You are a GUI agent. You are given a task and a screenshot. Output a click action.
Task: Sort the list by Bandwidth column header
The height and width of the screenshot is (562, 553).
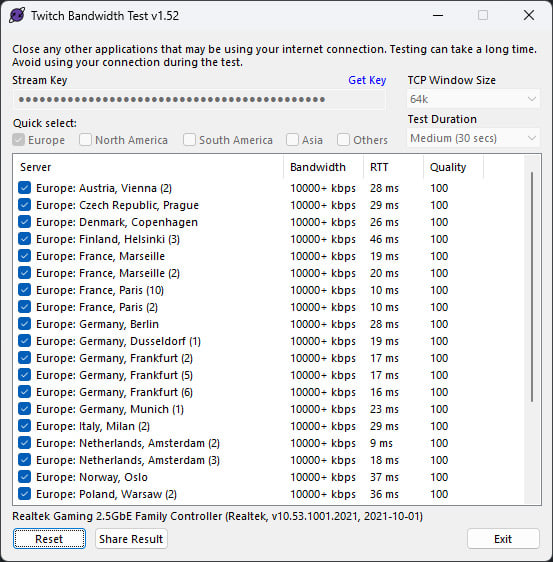tap(323, 167)
